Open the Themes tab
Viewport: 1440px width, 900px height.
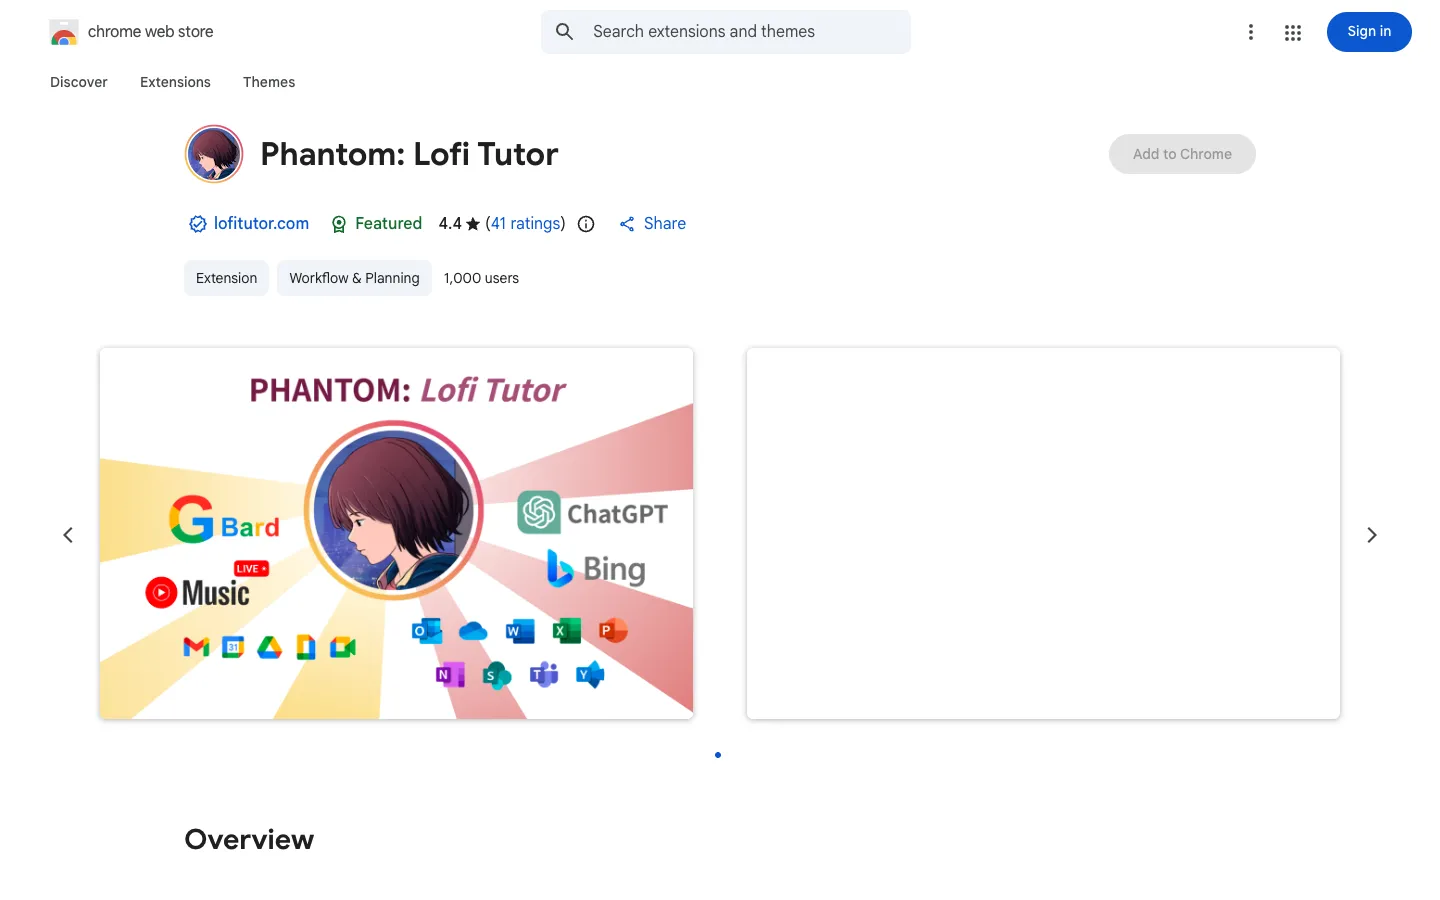269,82
